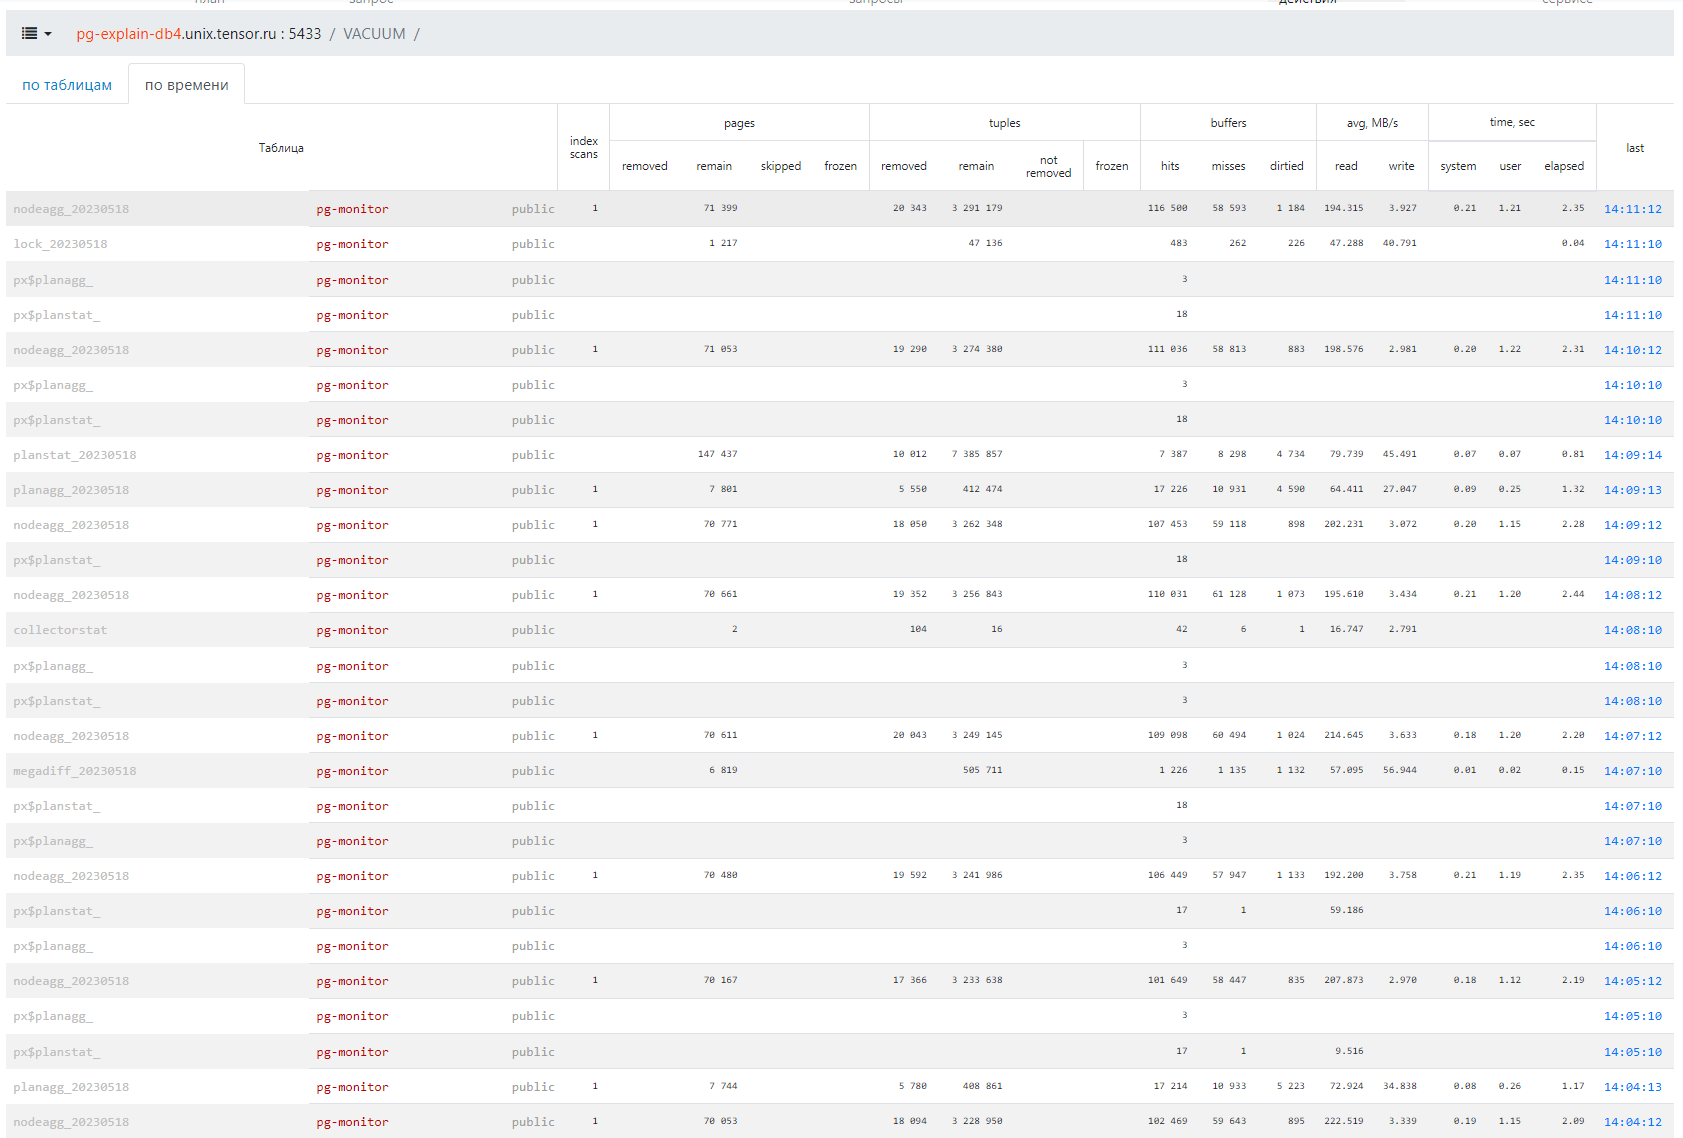Open the list menu dropdown icon
The height and width of the screenshot is (1138, 1683).
tap(36, 34)
